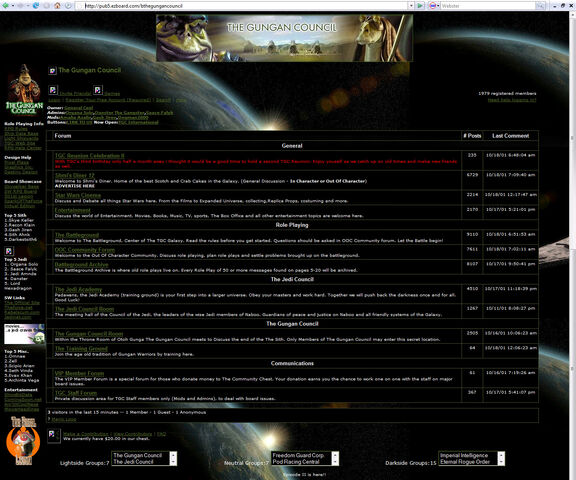576x480 pixels.
Task: Click the Games icon
Action: [98, 90]
